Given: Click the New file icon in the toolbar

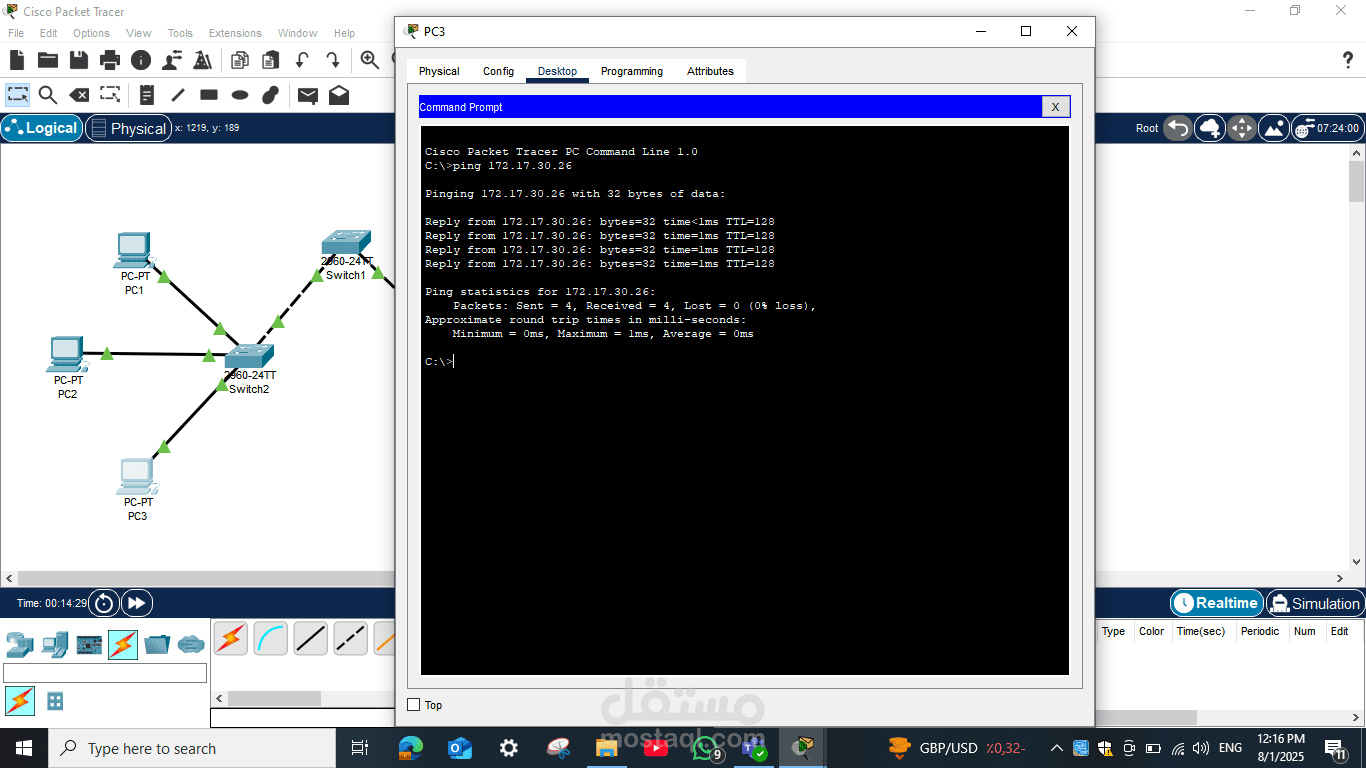Looking at the screenshot, I should point(17,60).
